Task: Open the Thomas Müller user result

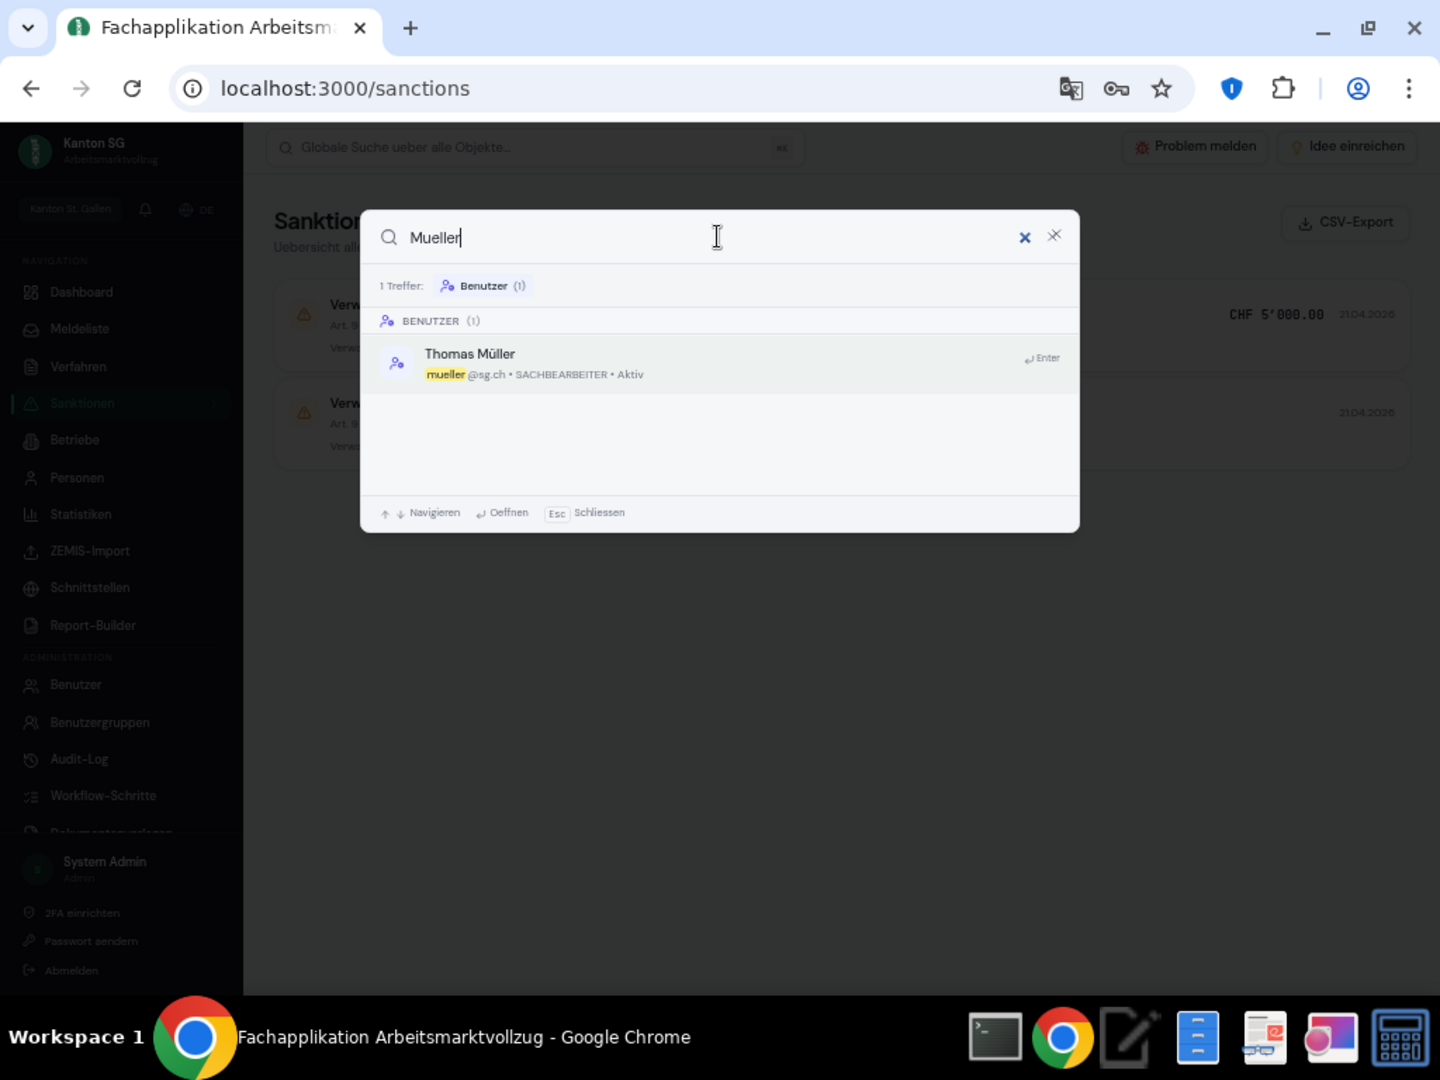Action: point(719,363)
